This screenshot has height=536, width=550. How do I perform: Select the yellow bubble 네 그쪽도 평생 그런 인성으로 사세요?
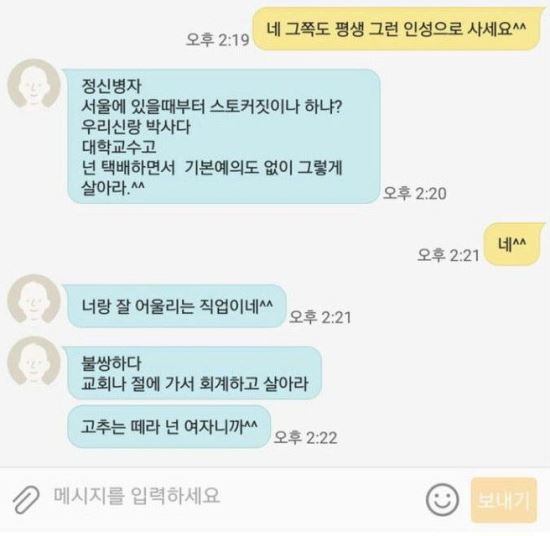click(x=398, y=29)
